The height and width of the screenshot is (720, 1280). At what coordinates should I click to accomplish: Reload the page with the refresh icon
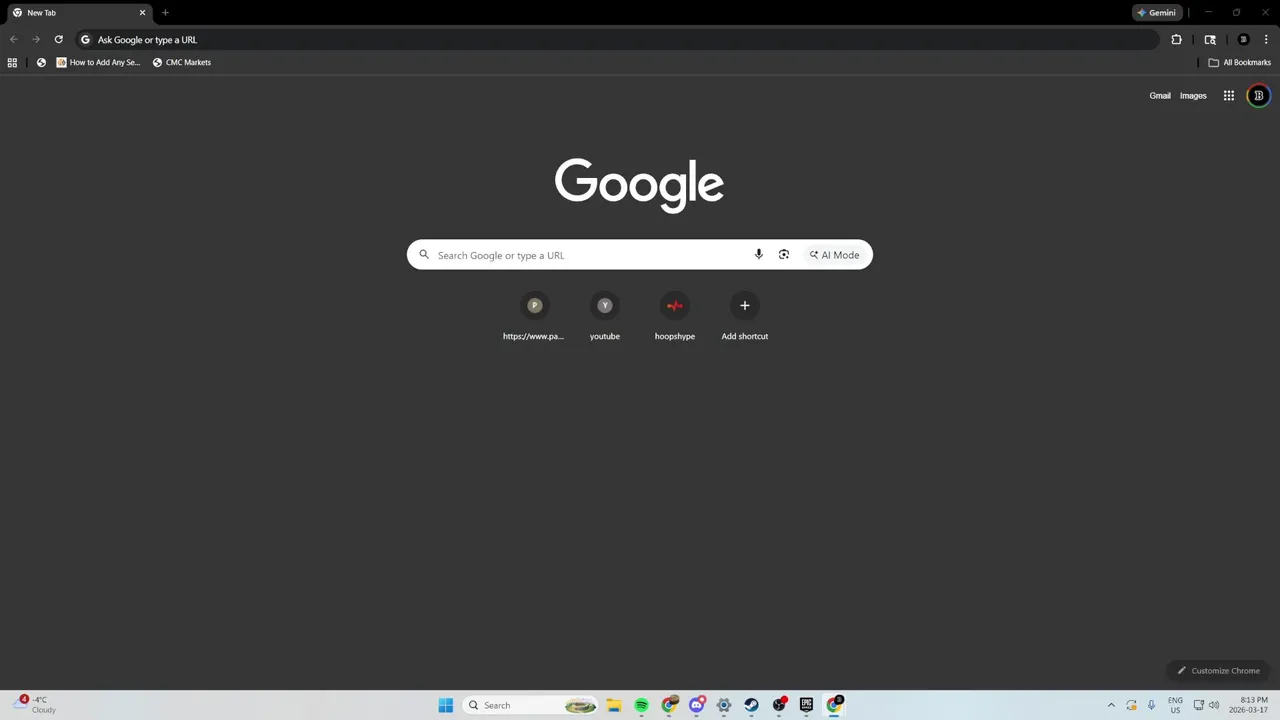(59, 40)
